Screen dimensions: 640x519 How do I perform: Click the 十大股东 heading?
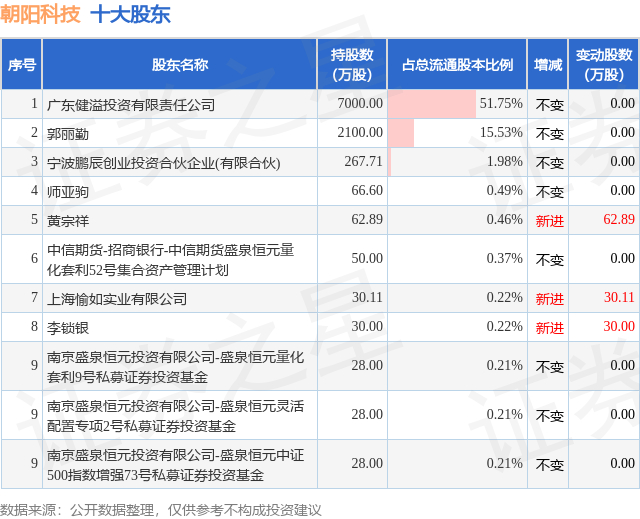[x=130, y=15]
